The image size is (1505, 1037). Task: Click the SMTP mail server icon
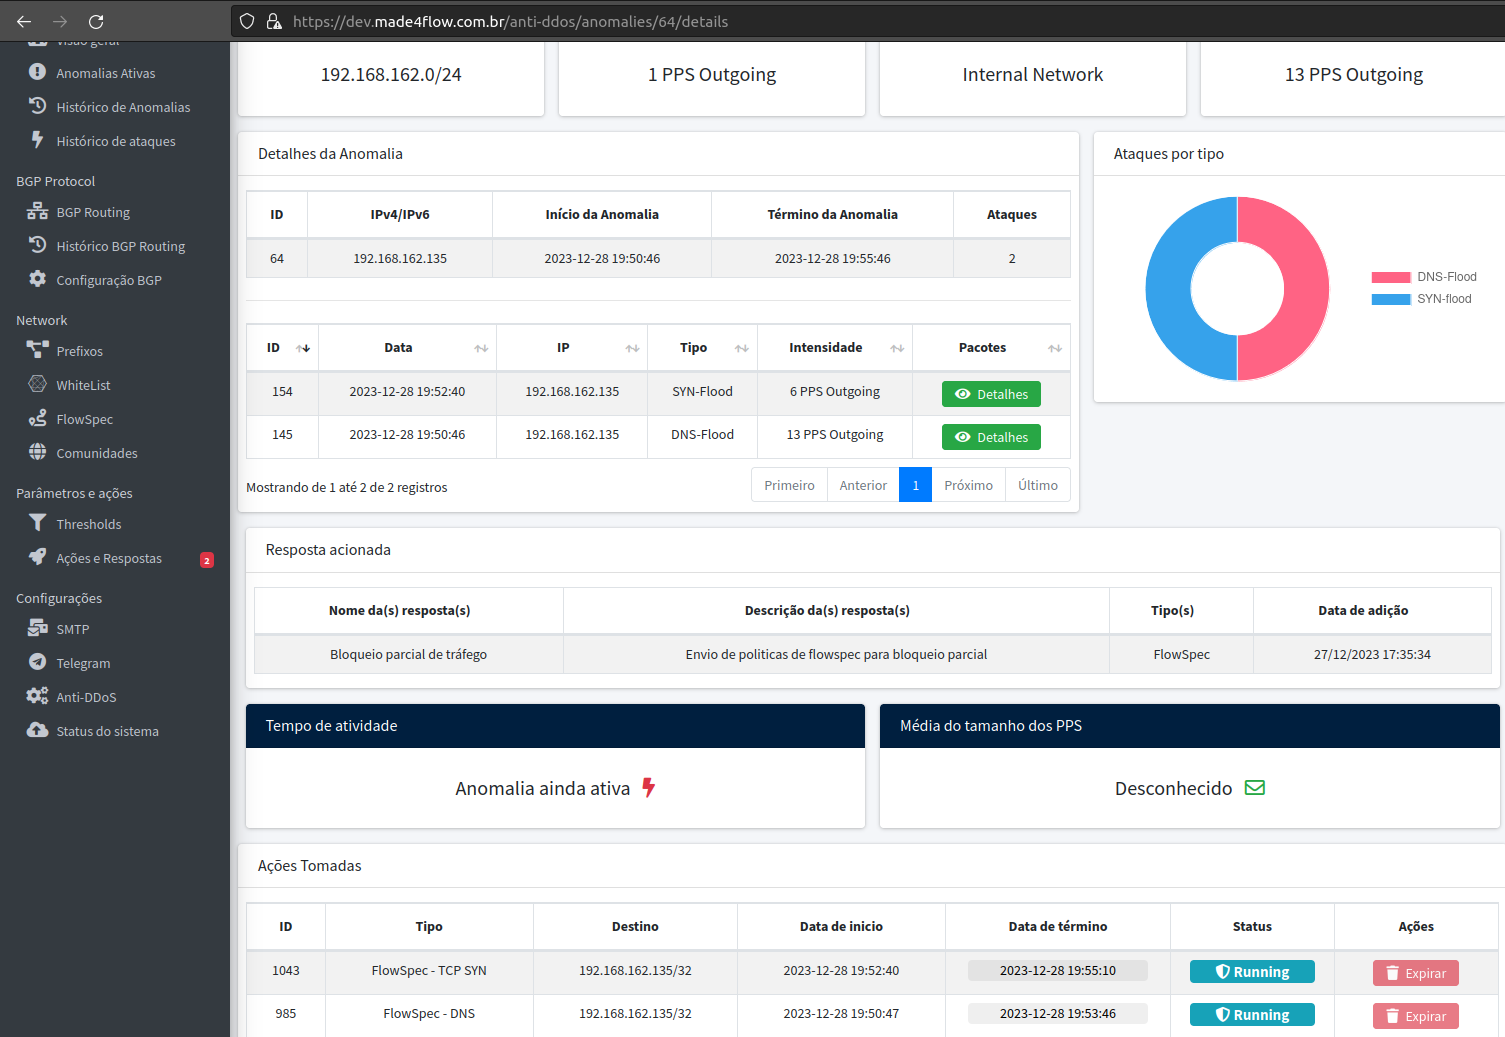37,628
